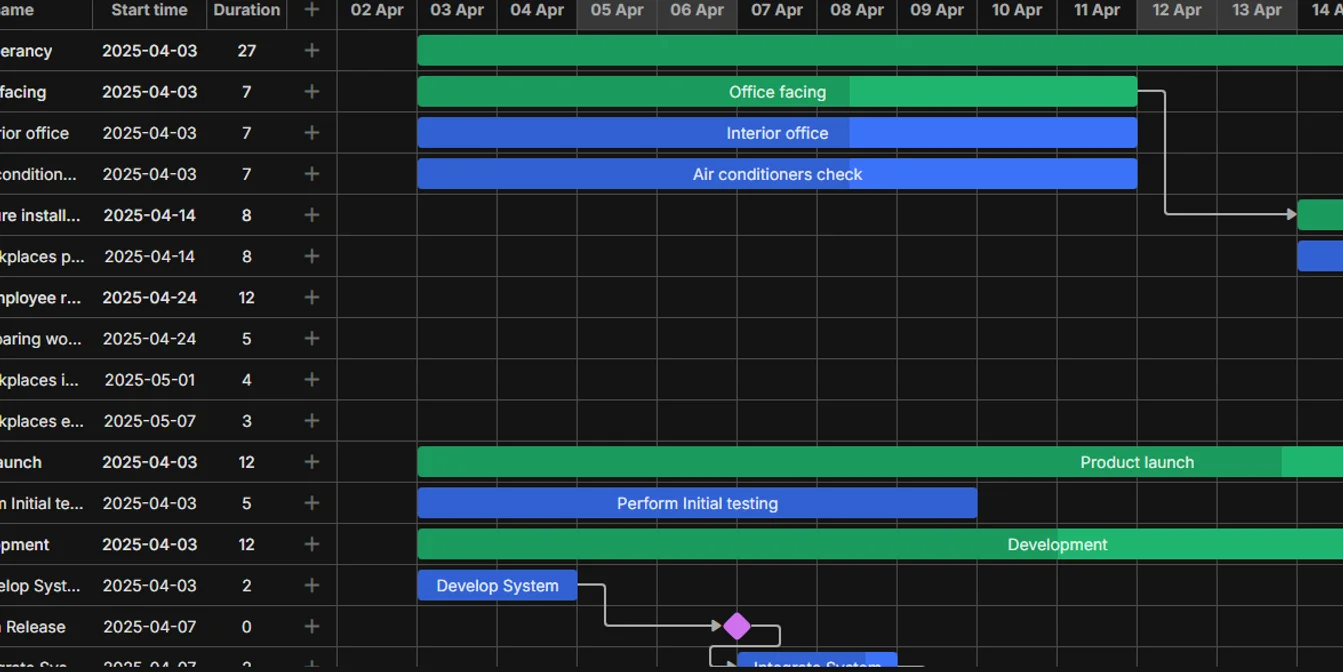Image resolution: width=1343 pixels, height=672 pixels.
Task: Click plus icon in the 'facing' row
Action: pyautogui.click(x=312, y=92)
